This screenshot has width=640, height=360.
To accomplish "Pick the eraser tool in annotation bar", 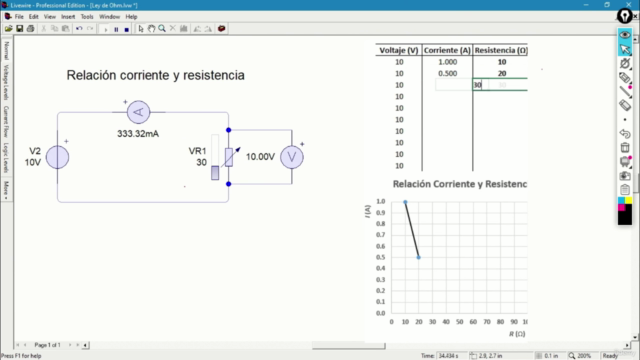I will 625,105.
